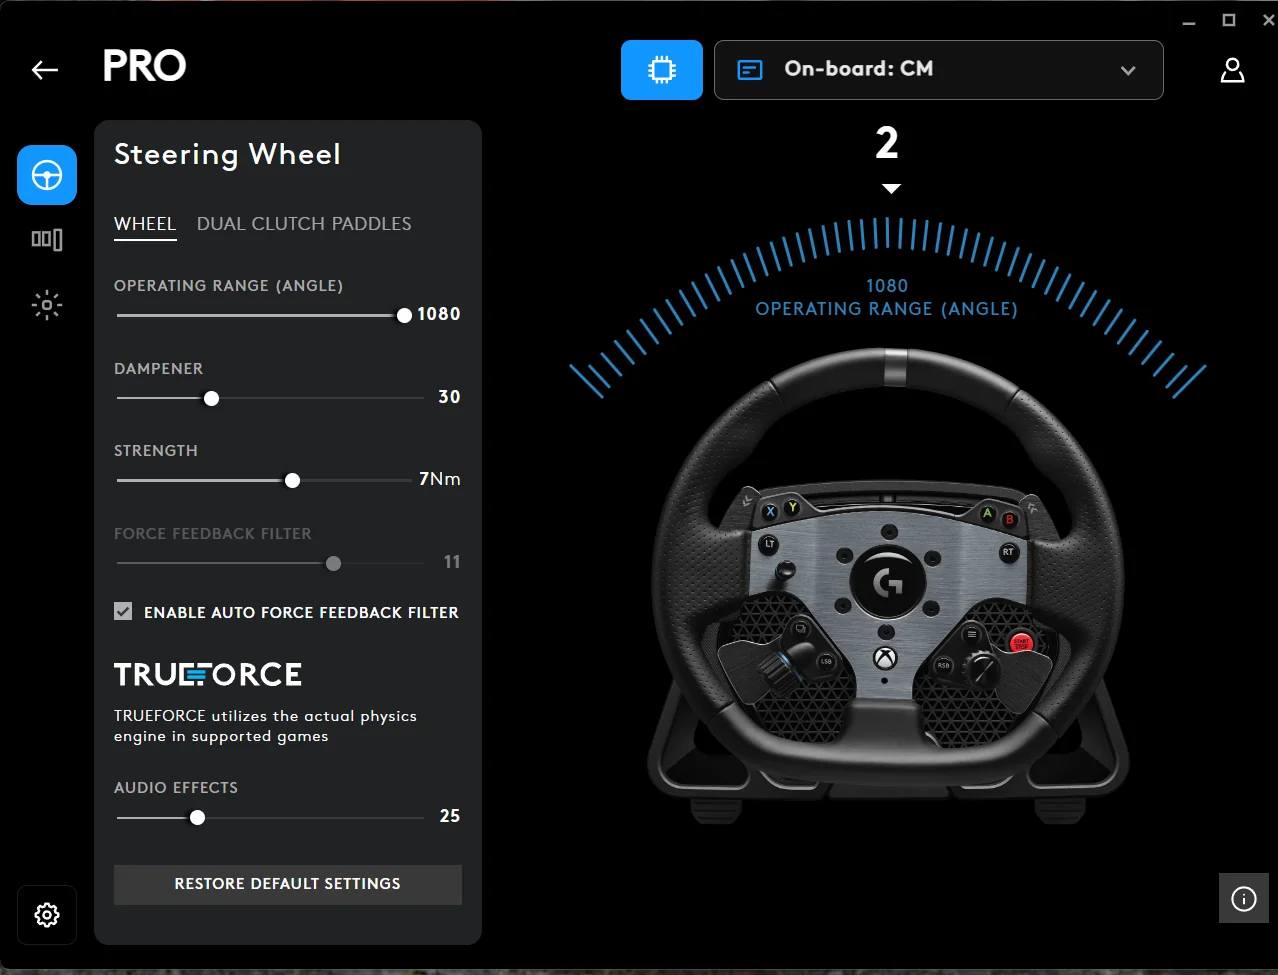
Task: Click the ENABLE AUTO FORCE FEEDBACK FILTER label
Action: tap(301, 612)
